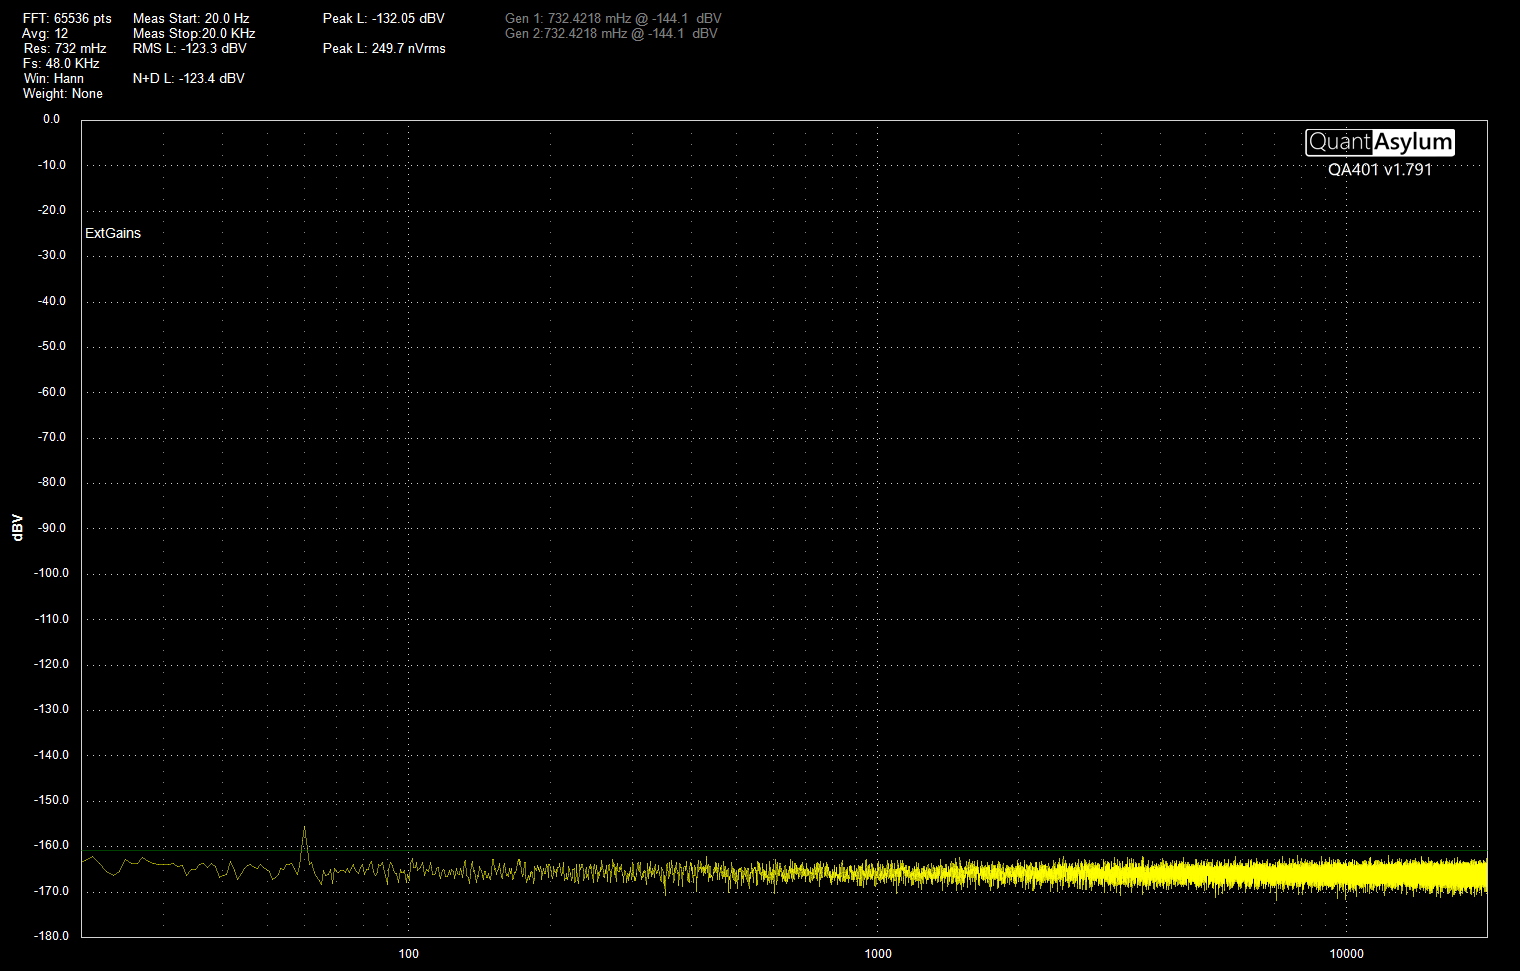Click the Meas Start: 20.0 Hz text
The height and width of the screenshot is (971, 1520).
click(191, 19)
